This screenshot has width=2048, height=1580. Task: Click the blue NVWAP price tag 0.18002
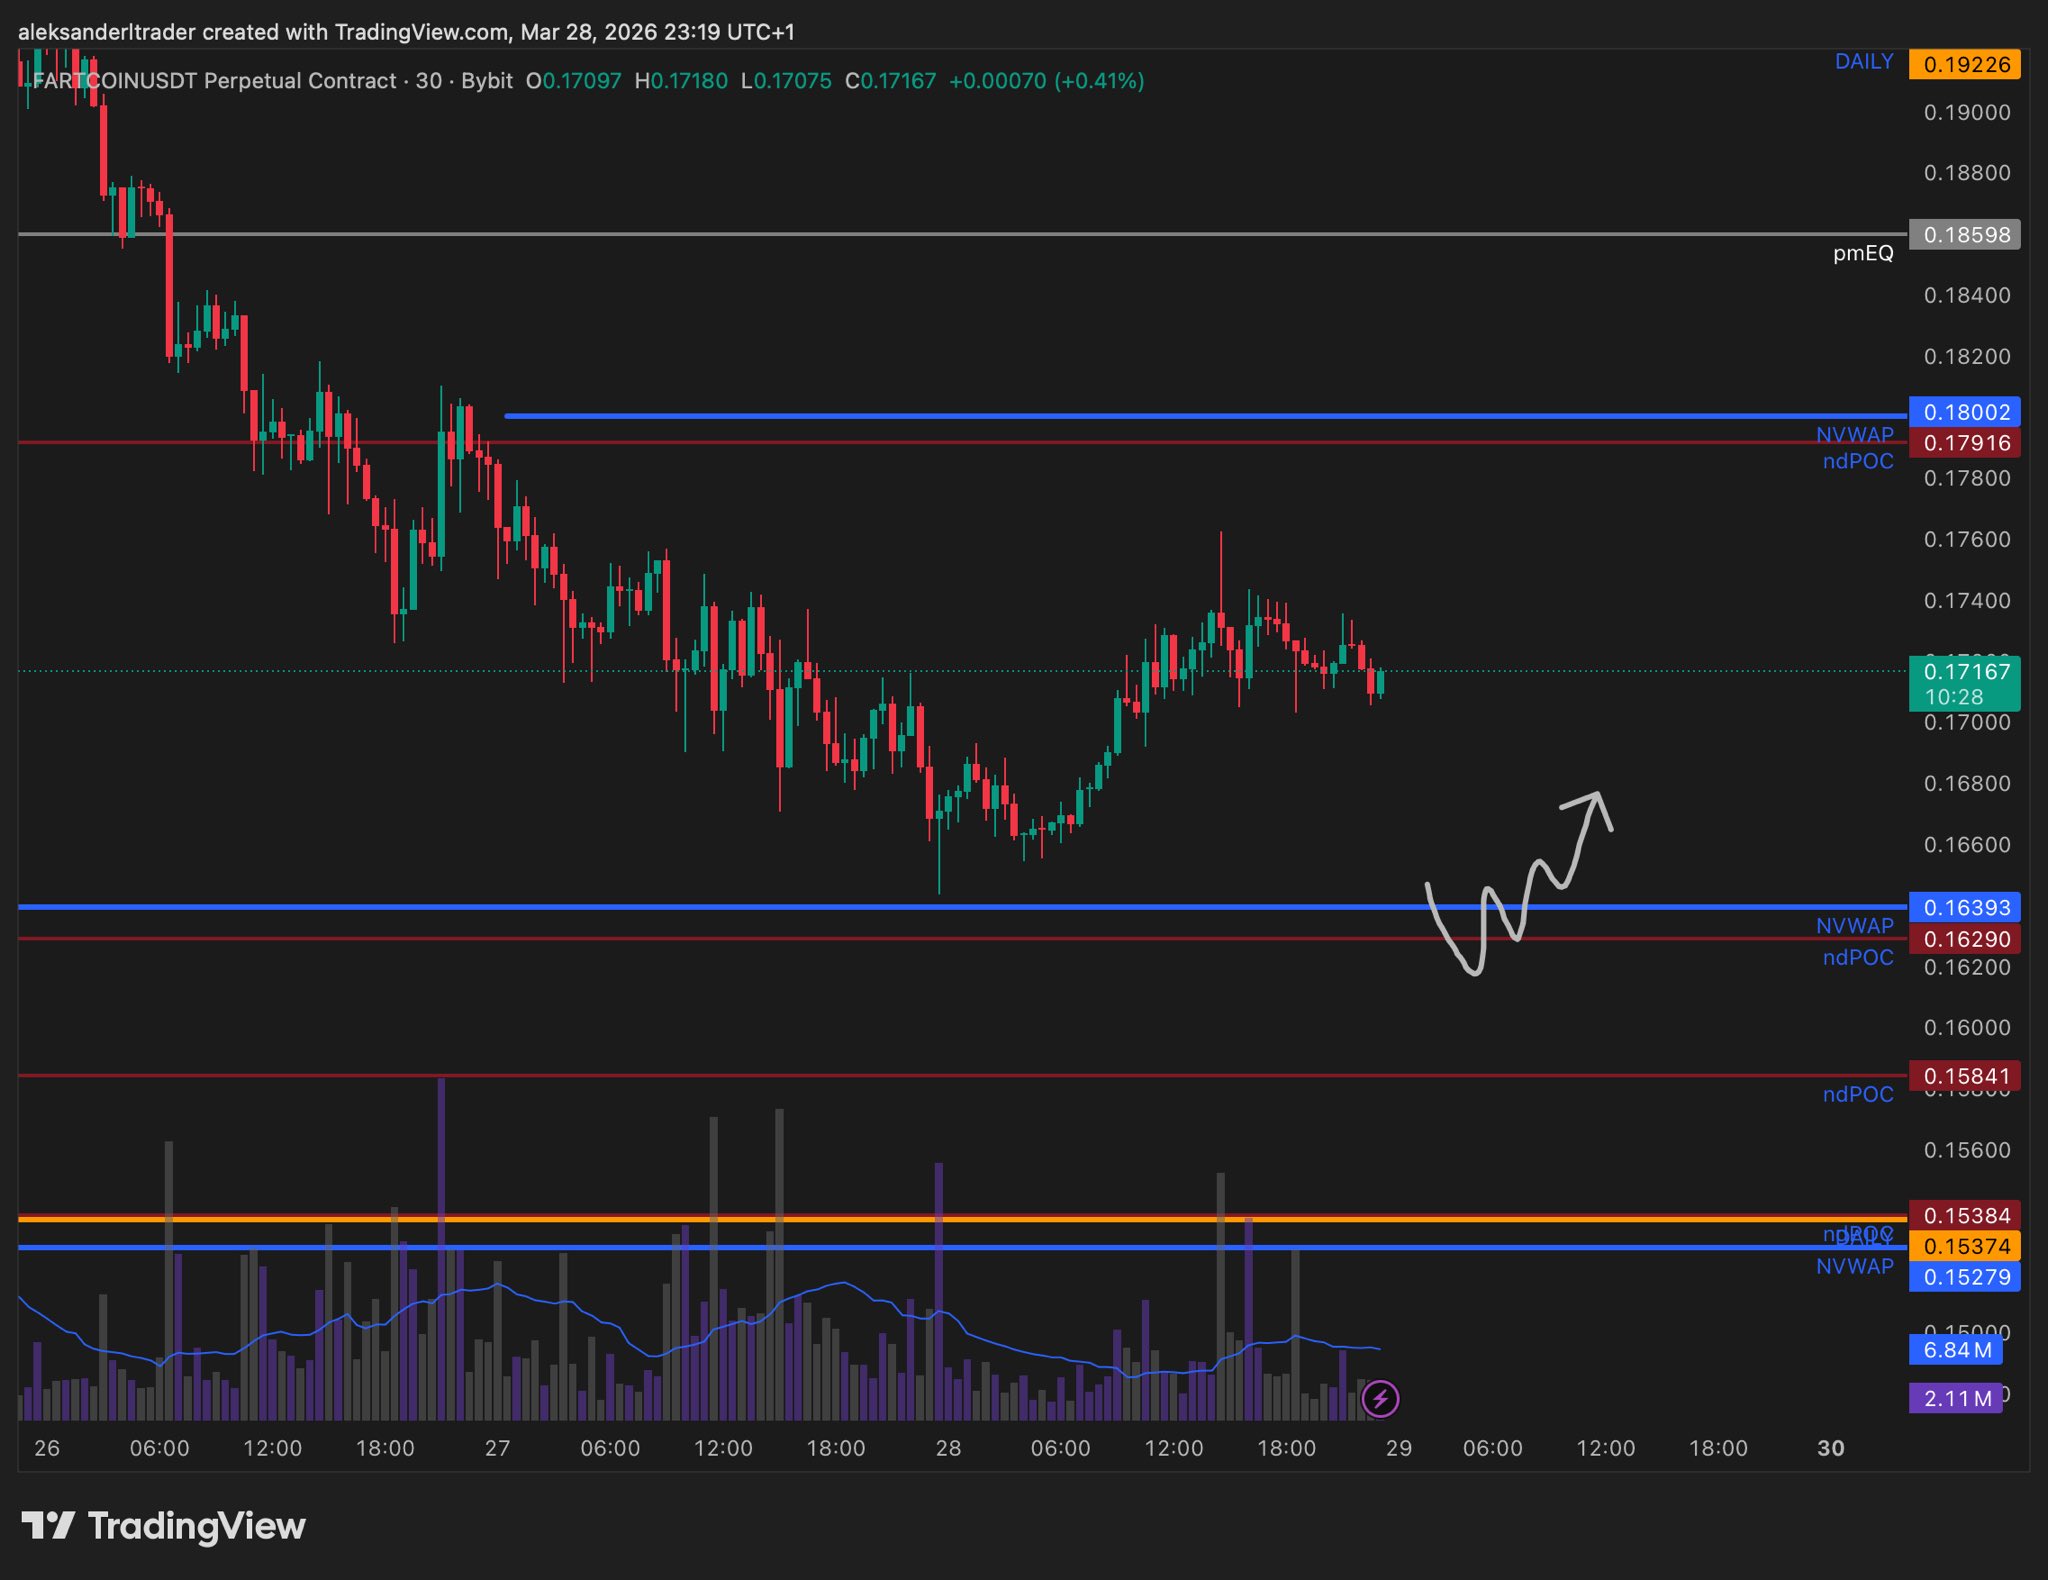tap(1964, 412)
